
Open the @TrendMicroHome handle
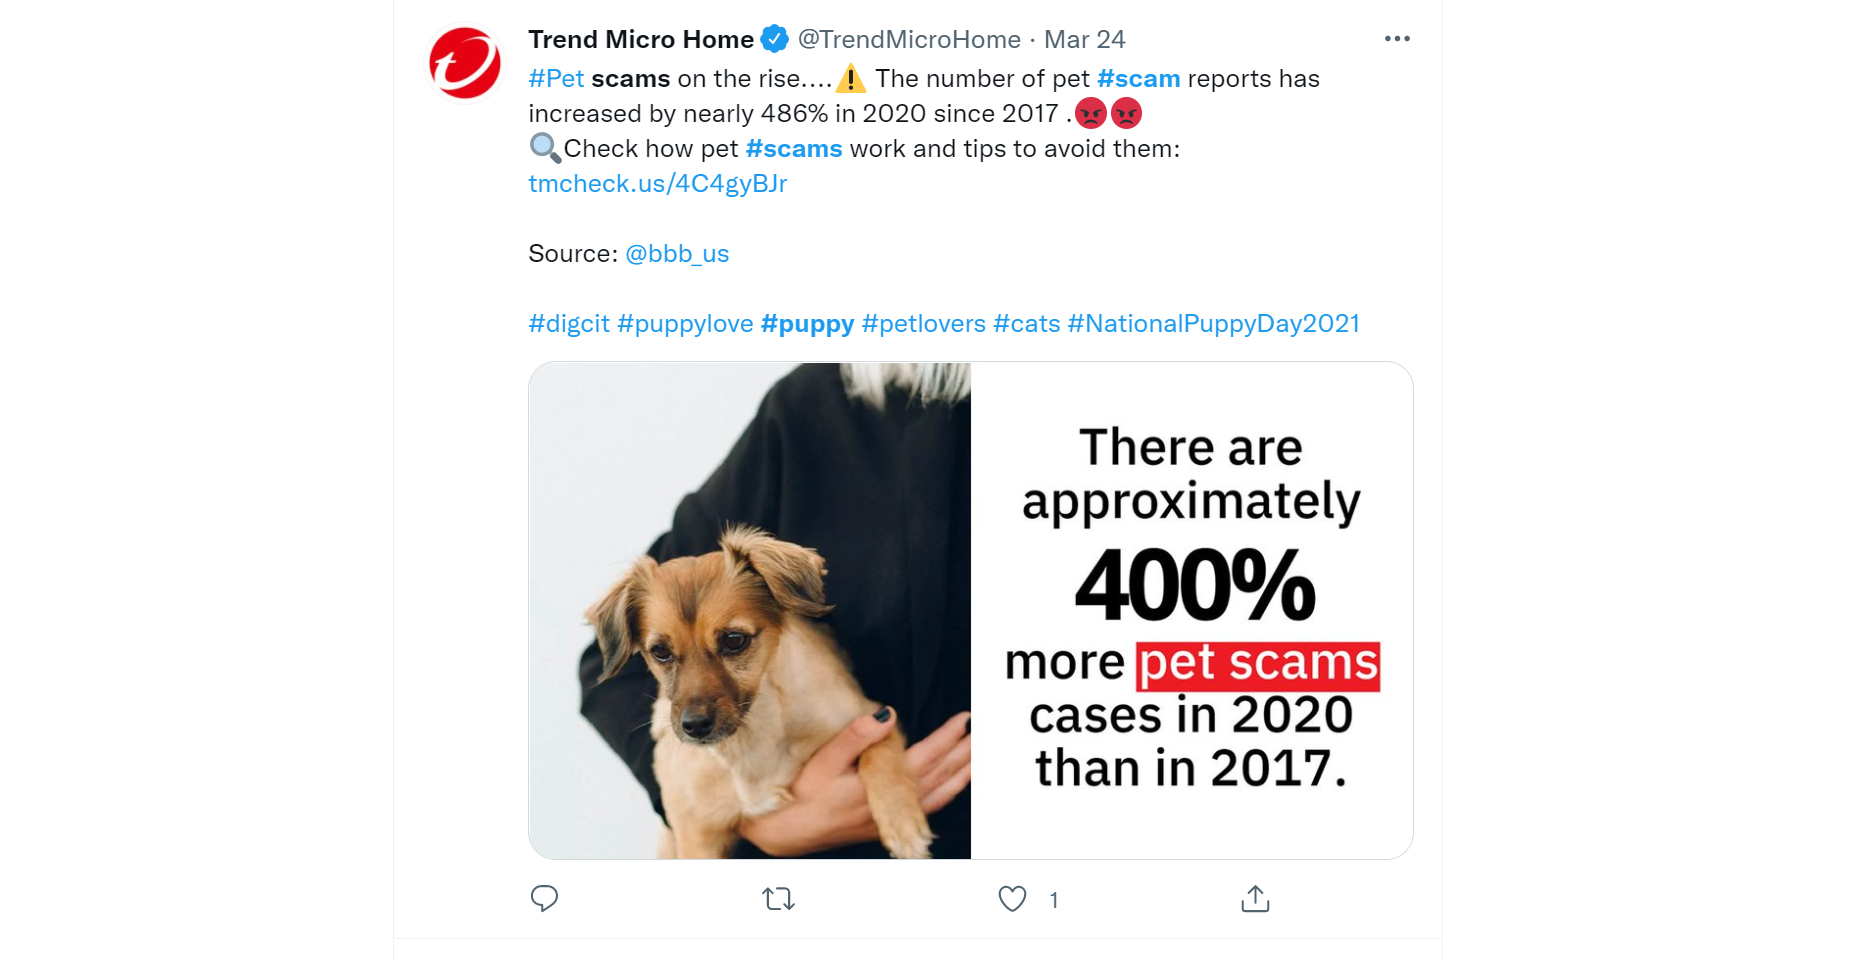click(909, 39)
